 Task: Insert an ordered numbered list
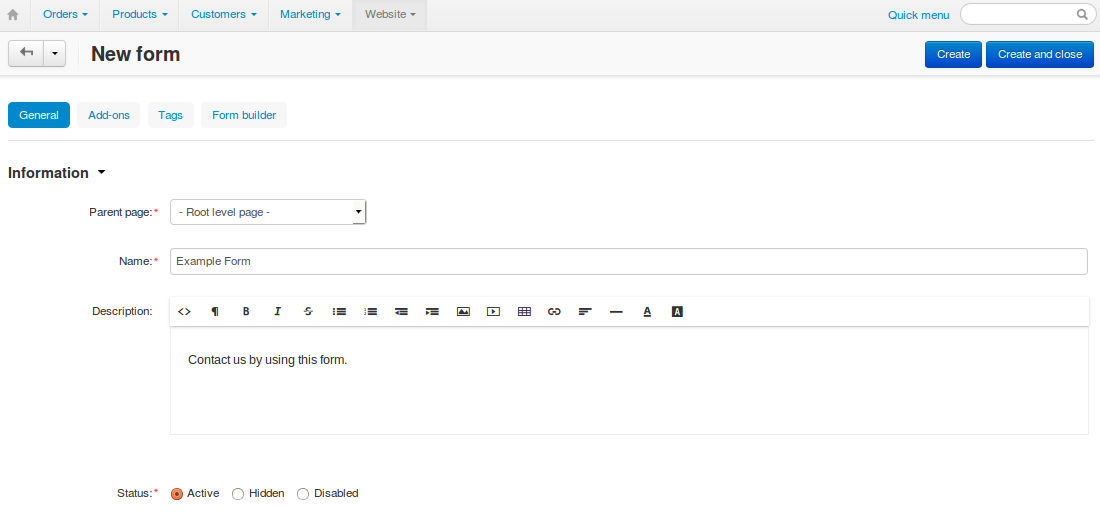pyautogui.click(x=370, y=312)
